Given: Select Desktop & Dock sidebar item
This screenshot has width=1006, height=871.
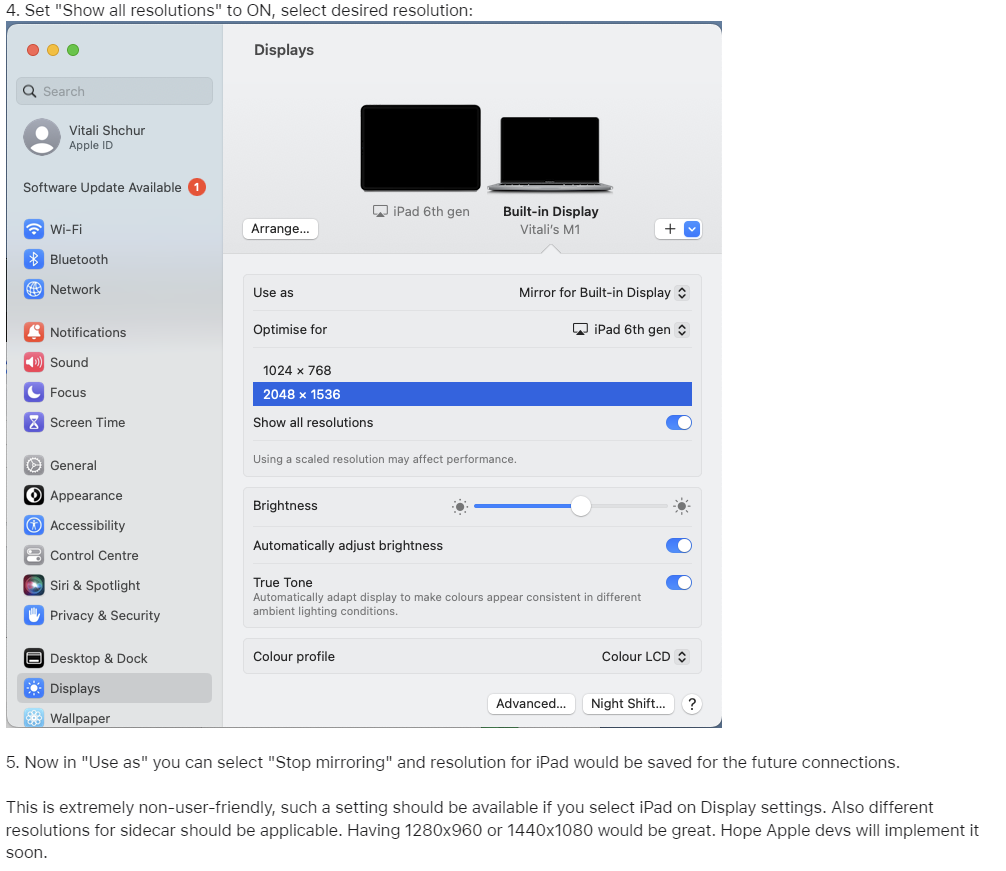Looking at the screenshot, I should click(99, 659).
